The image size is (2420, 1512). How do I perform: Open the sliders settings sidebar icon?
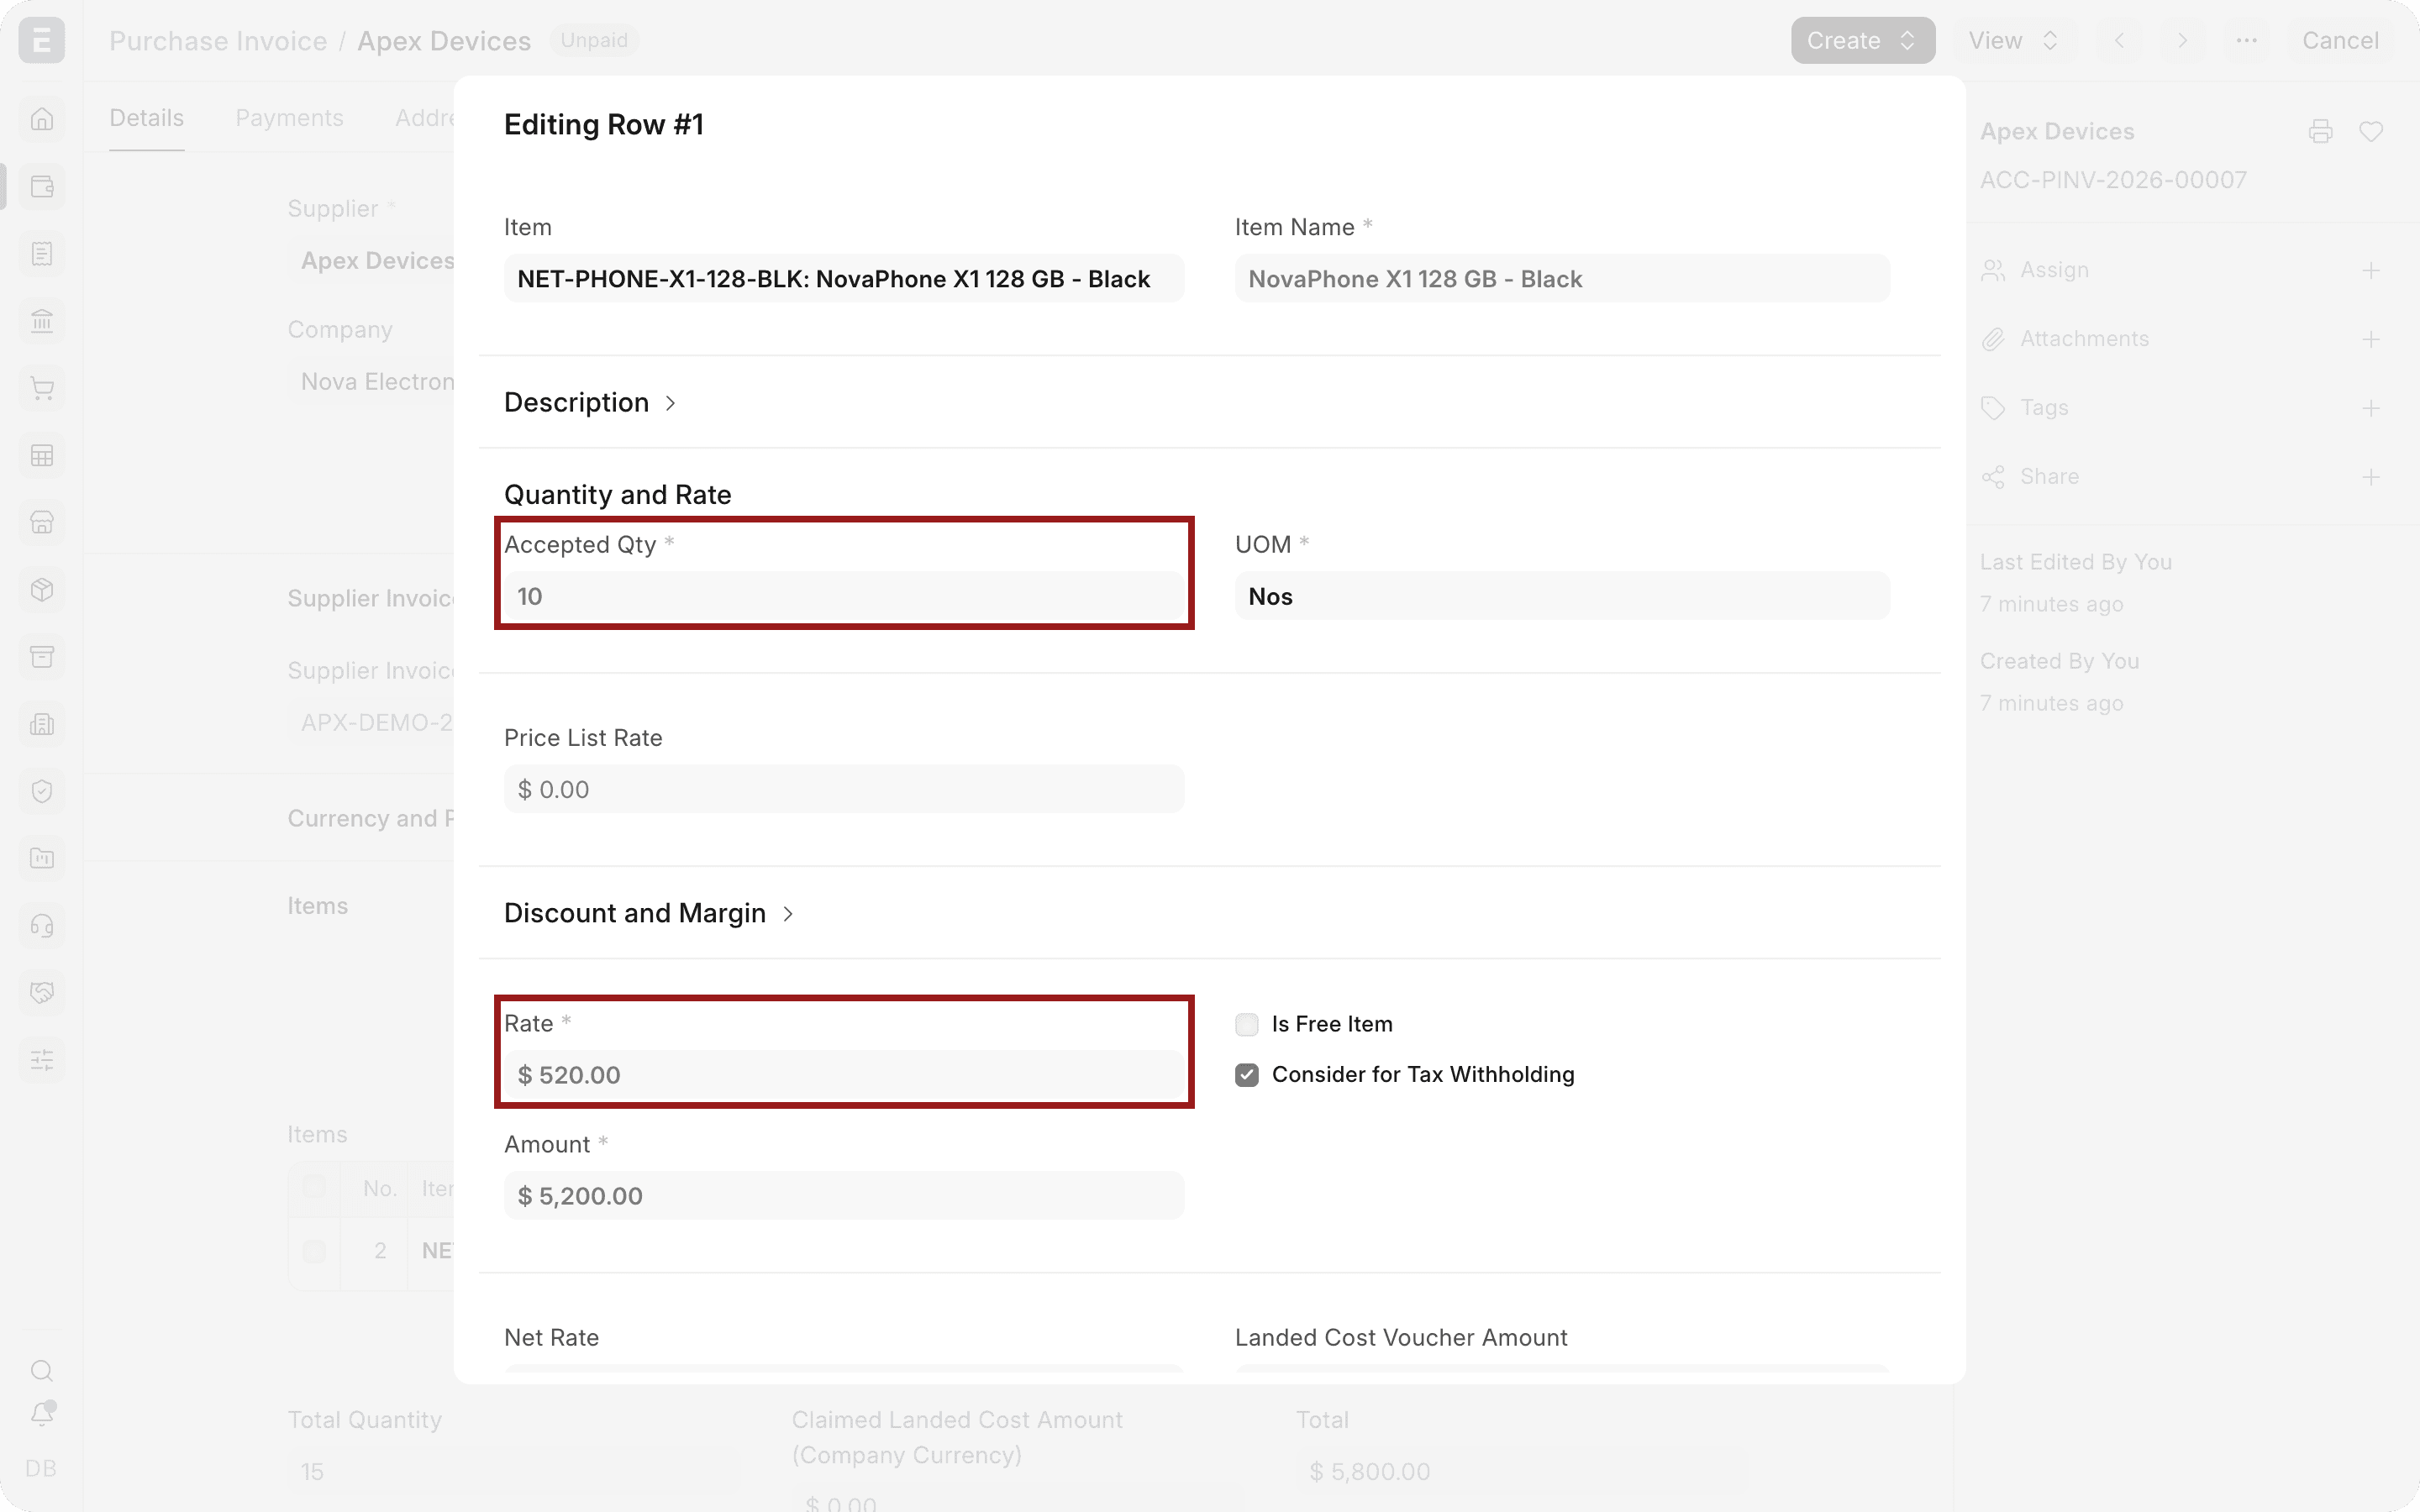(42, 1060)
